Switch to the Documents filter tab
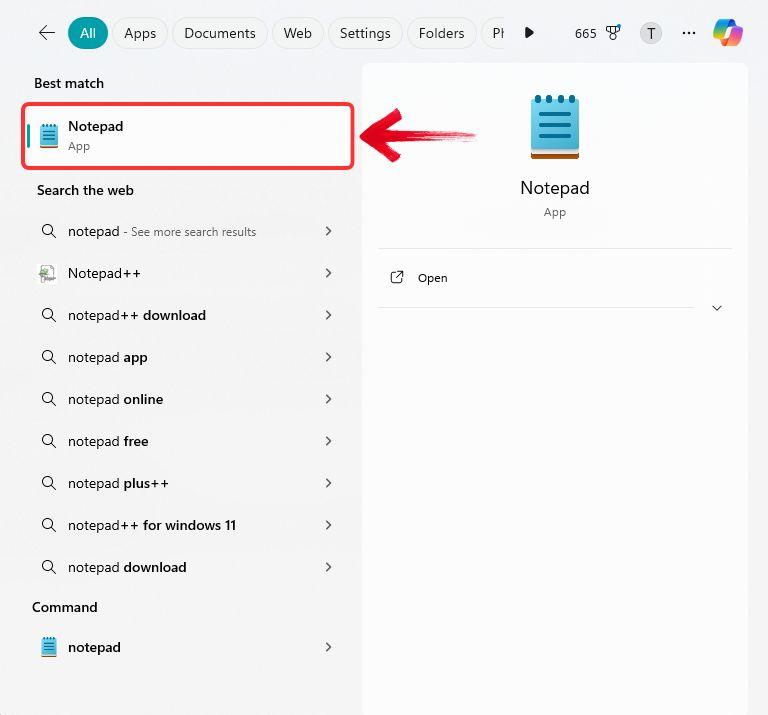Viewport: 768px width, 715px height. tap(220, 33)
